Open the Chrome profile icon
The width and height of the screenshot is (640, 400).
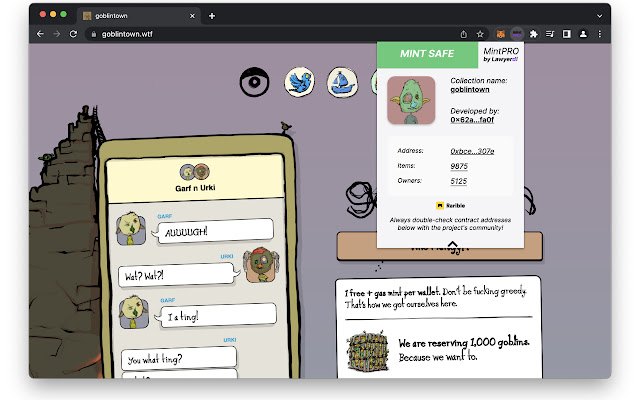(x=583, y=34)
